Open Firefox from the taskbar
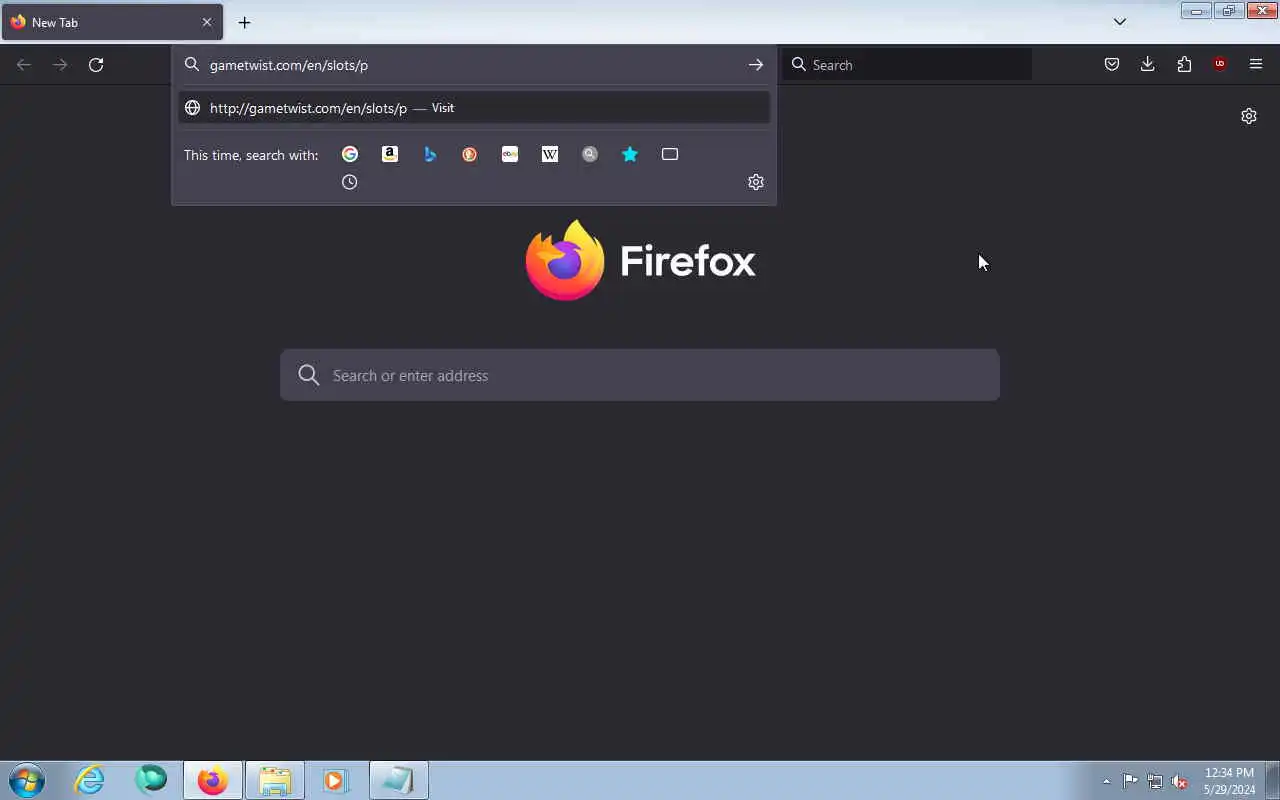Viewport: 1280px width, 800px height. [x=212, y=780]
